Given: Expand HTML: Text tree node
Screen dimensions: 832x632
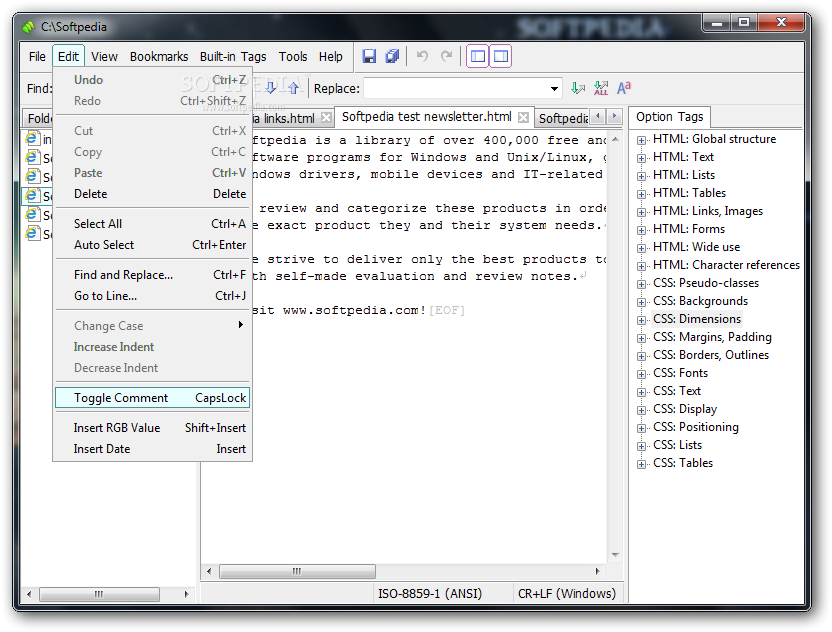Looking at the screenshot, I should point(641,158).
